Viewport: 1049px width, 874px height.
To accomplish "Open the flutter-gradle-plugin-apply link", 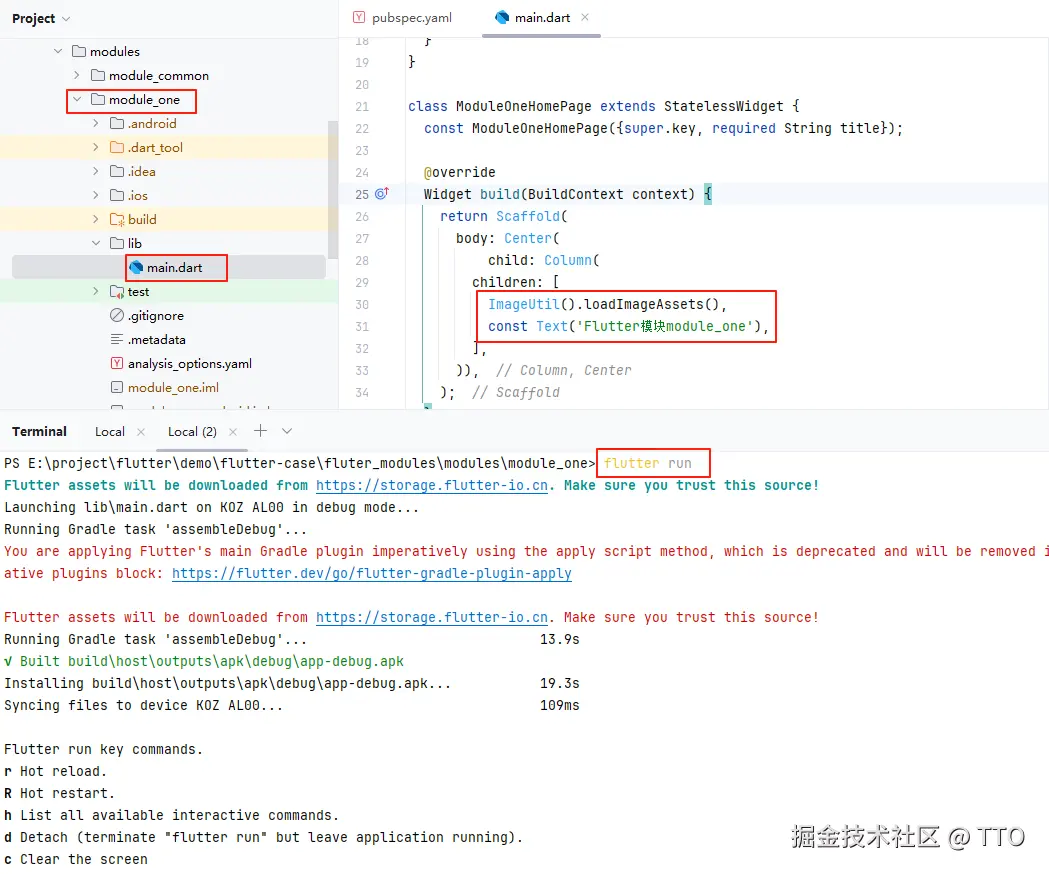I will 371,574.
